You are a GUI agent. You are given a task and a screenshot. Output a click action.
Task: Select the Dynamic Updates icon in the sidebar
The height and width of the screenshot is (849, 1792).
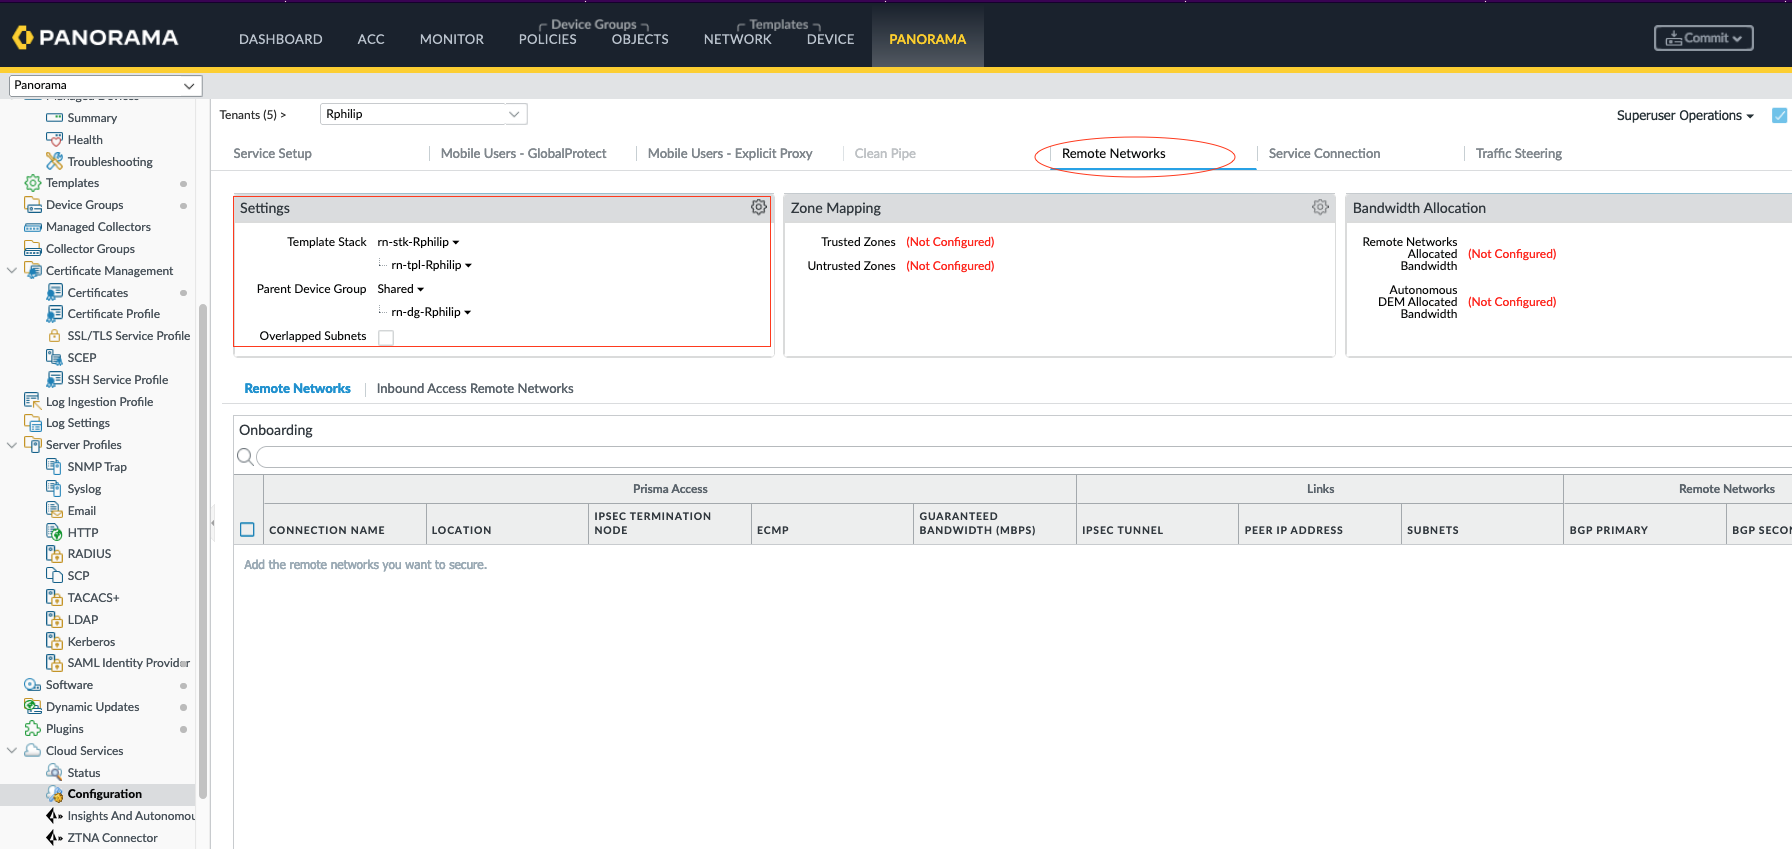[33, 707]
